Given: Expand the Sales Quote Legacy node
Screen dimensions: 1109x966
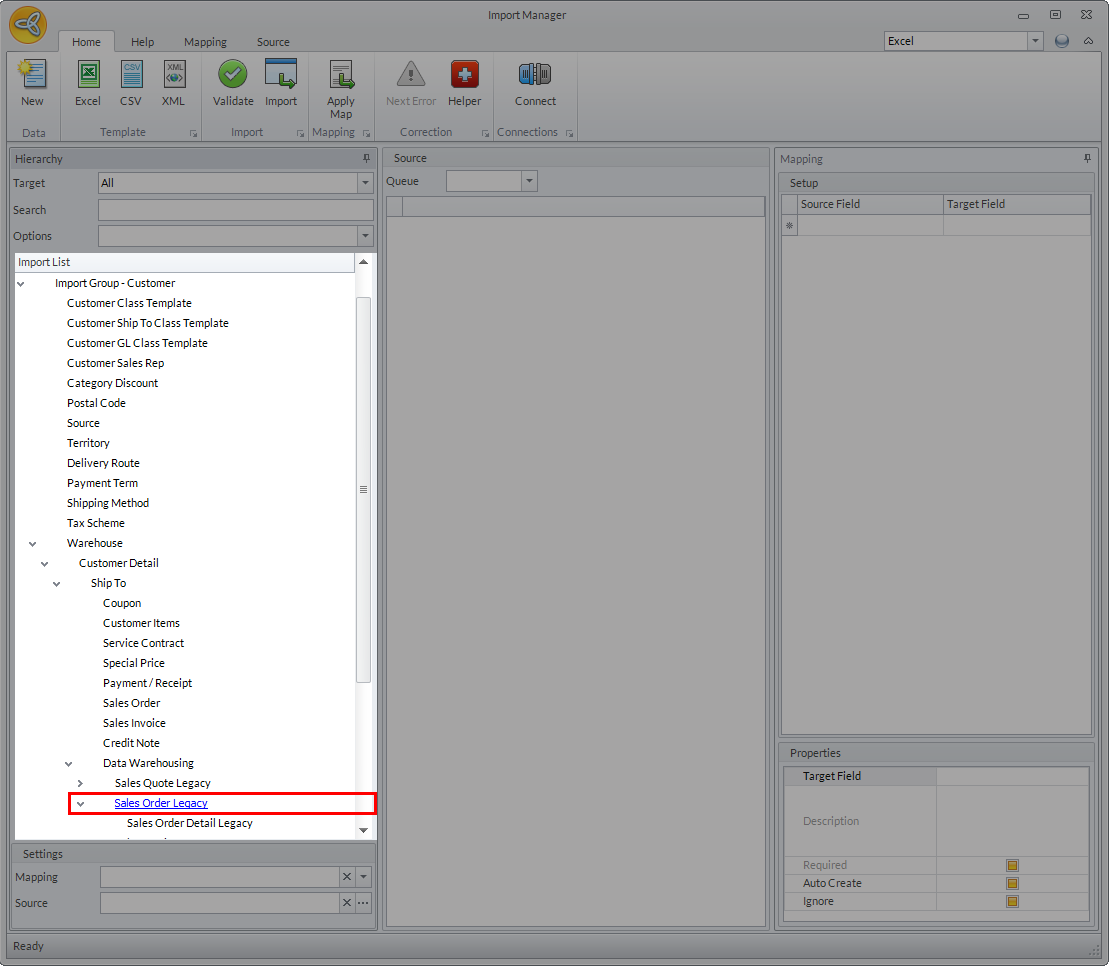Looking at the screenshot, I should tap(80, 783).
